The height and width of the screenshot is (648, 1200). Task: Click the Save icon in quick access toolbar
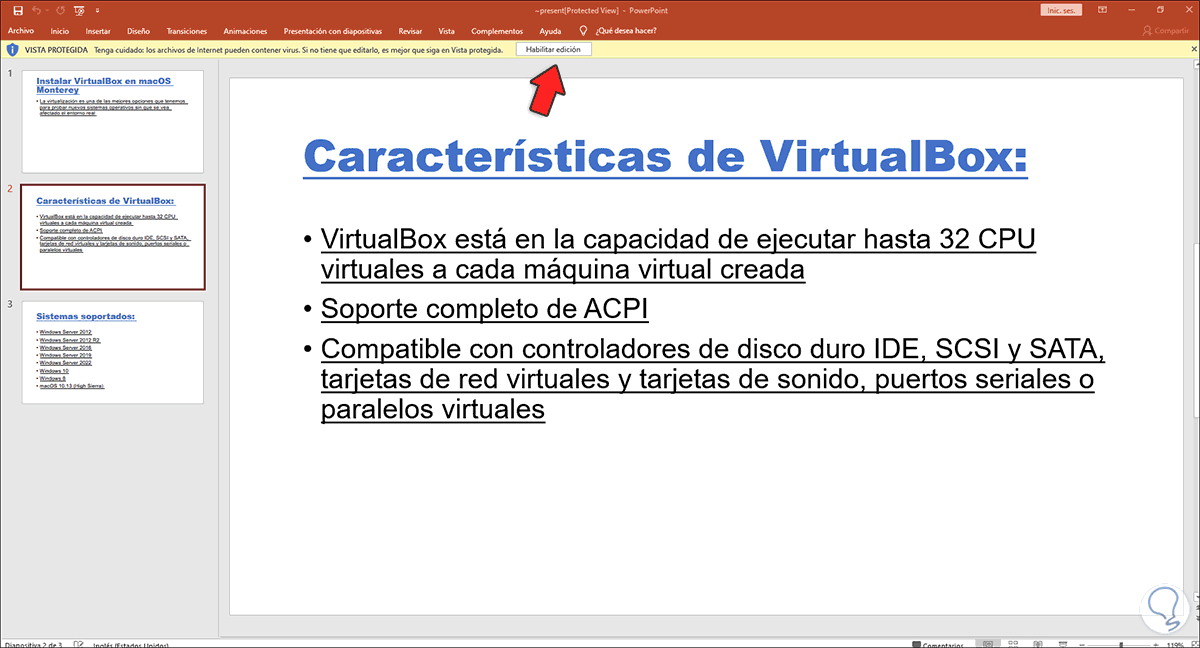(x=18, y=10)
